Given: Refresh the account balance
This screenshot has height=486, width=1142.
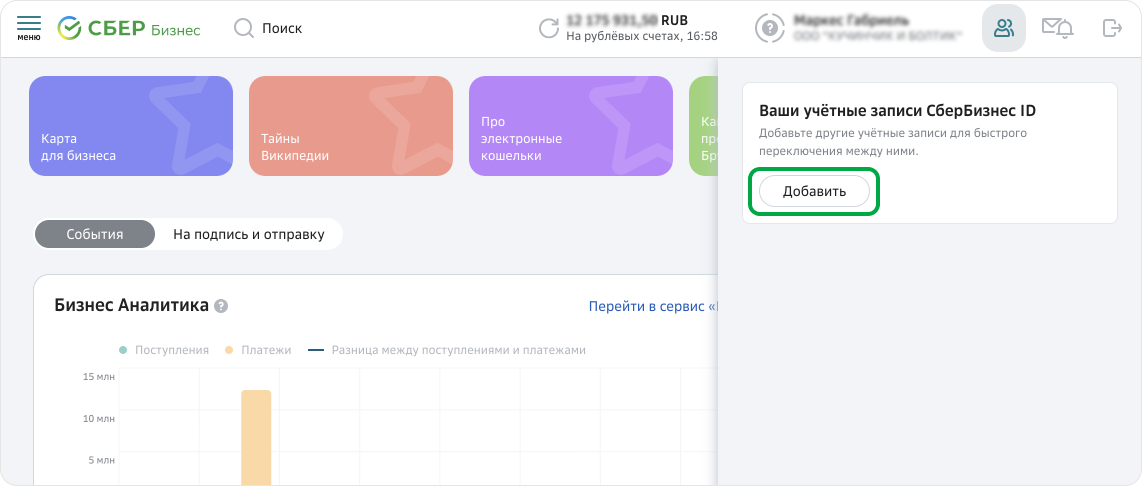Looking at the screenshot, I should point(548,28).
